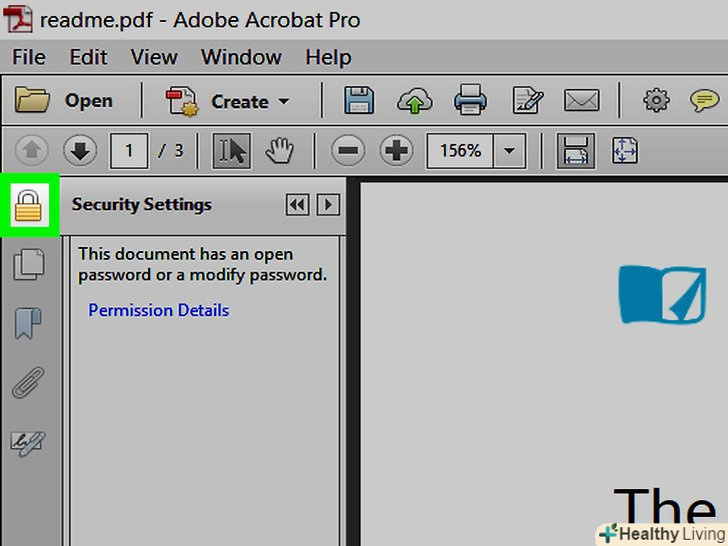Send file via envelope email icon
728x546 pixels.
tap(581, 100)
